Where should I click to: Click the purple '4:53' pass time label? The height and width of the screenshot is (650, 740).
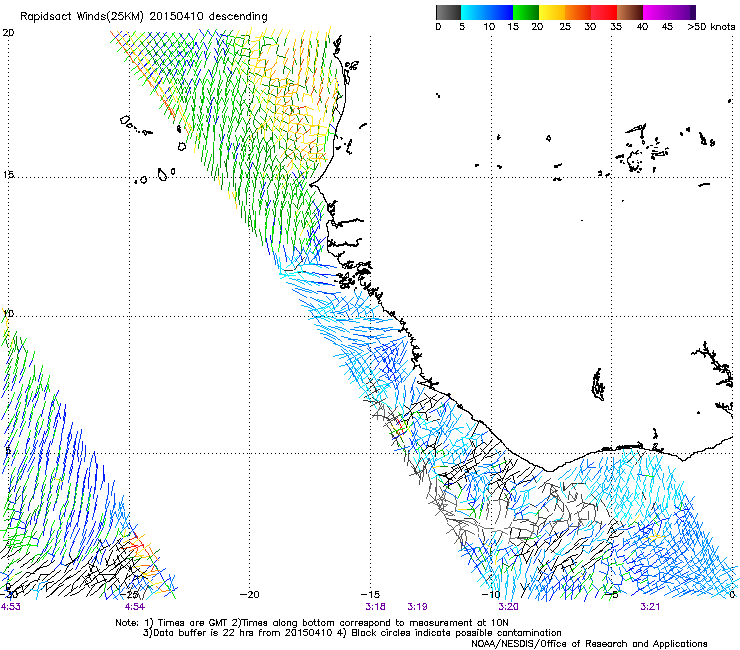[x=10, y=607]
